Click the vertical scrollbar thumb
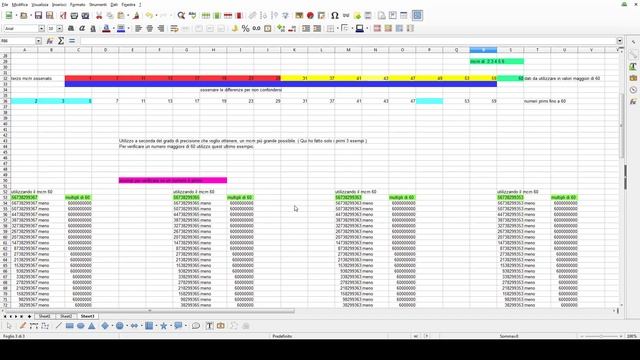 tap(621, 126)
